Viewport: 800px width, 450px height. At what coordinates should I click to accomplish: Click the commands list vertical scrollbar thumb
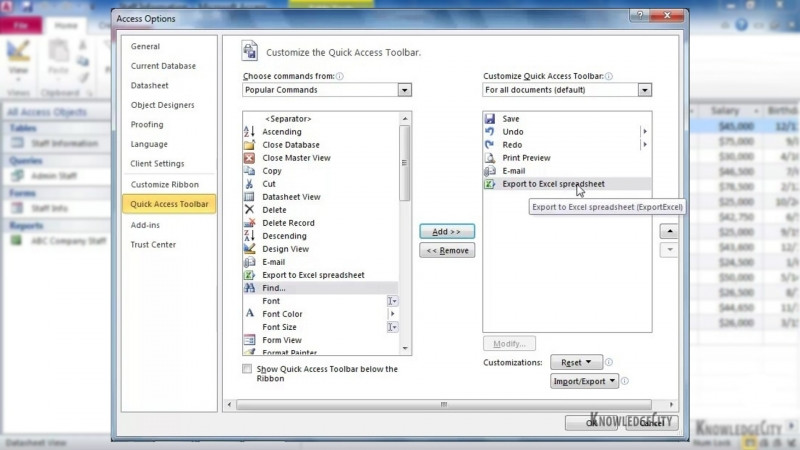pyautogui.click(x=405, y=163)
